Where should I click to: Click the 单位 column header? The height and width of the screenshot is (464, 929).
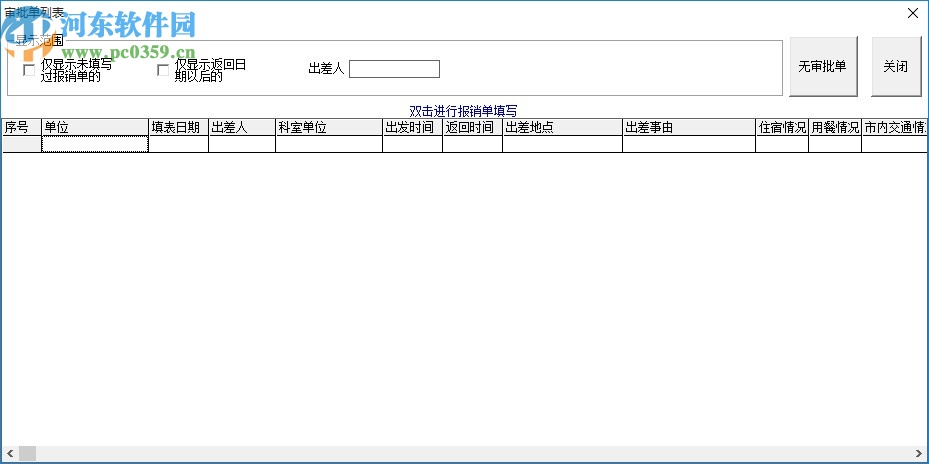[x=95, y=127]
